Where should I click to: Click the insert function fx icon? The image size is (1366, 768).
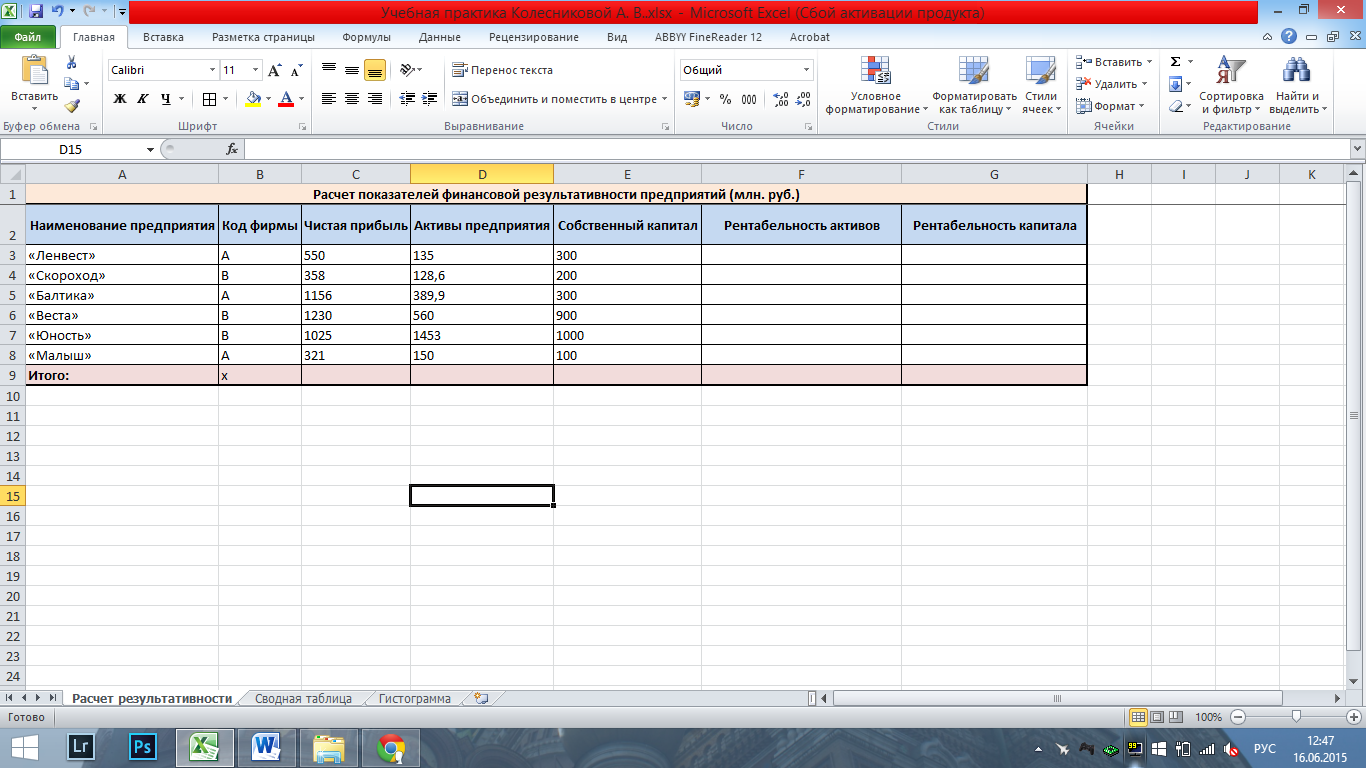coord(232,149)
